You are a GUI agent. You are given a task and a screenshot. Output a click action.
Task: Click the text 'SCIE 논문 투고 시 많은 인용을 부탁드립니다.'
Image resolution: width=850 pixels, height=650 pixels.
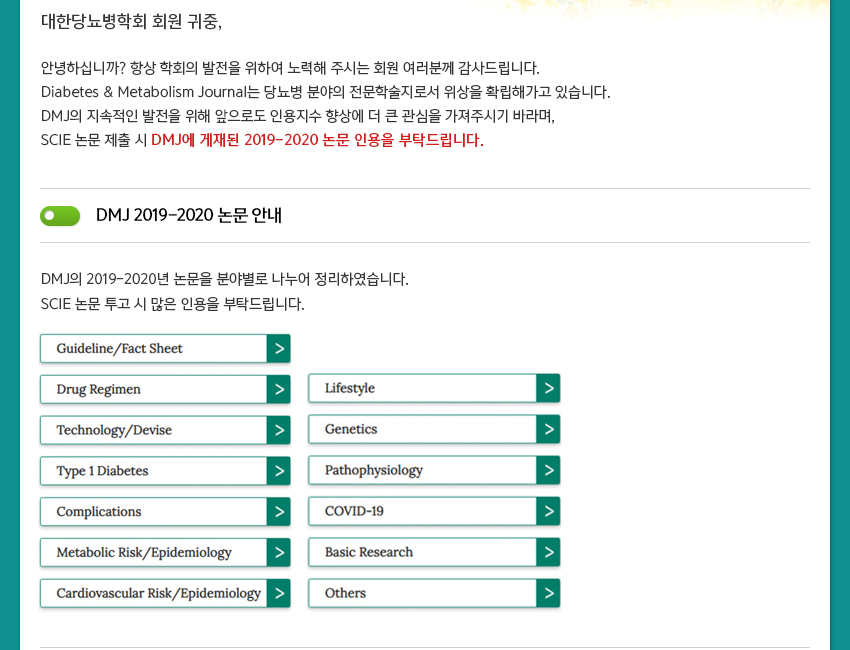click(172, 304)
